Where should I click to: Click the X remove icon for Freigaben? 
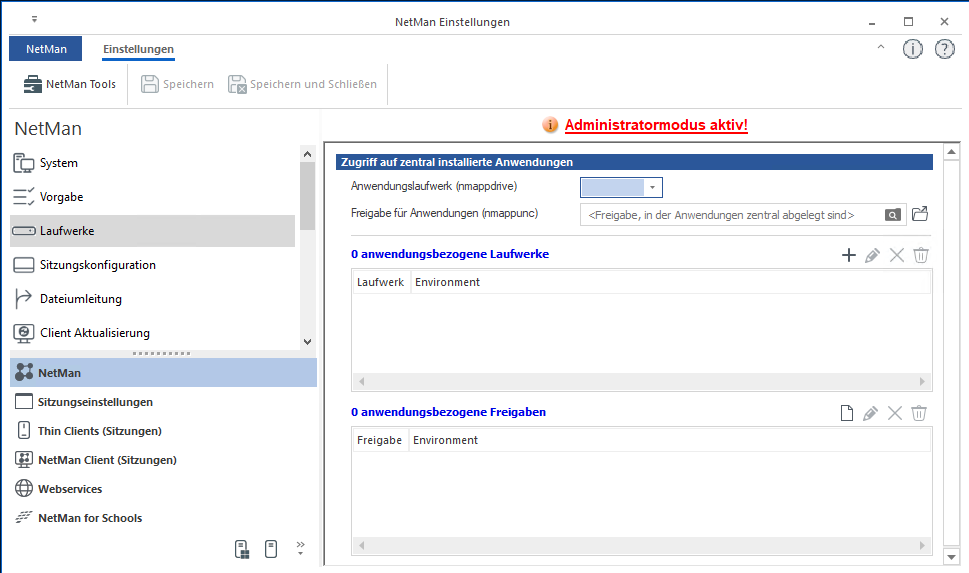[x=895, y=413]
